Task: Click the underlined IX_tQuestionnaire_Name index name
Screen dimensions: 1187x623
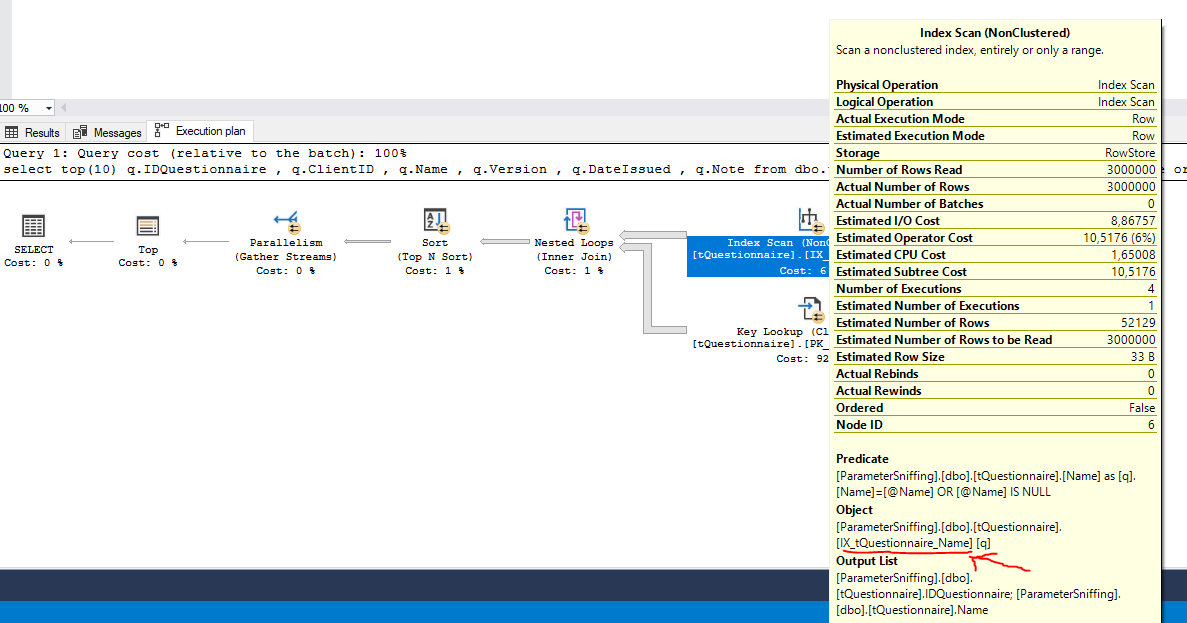Action: click(905, 542)
